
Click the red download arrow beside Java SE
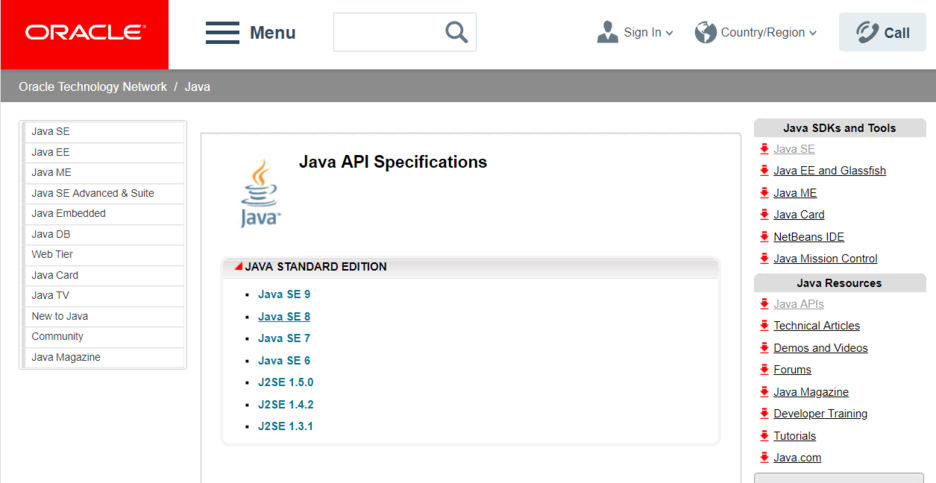point(764,149)
